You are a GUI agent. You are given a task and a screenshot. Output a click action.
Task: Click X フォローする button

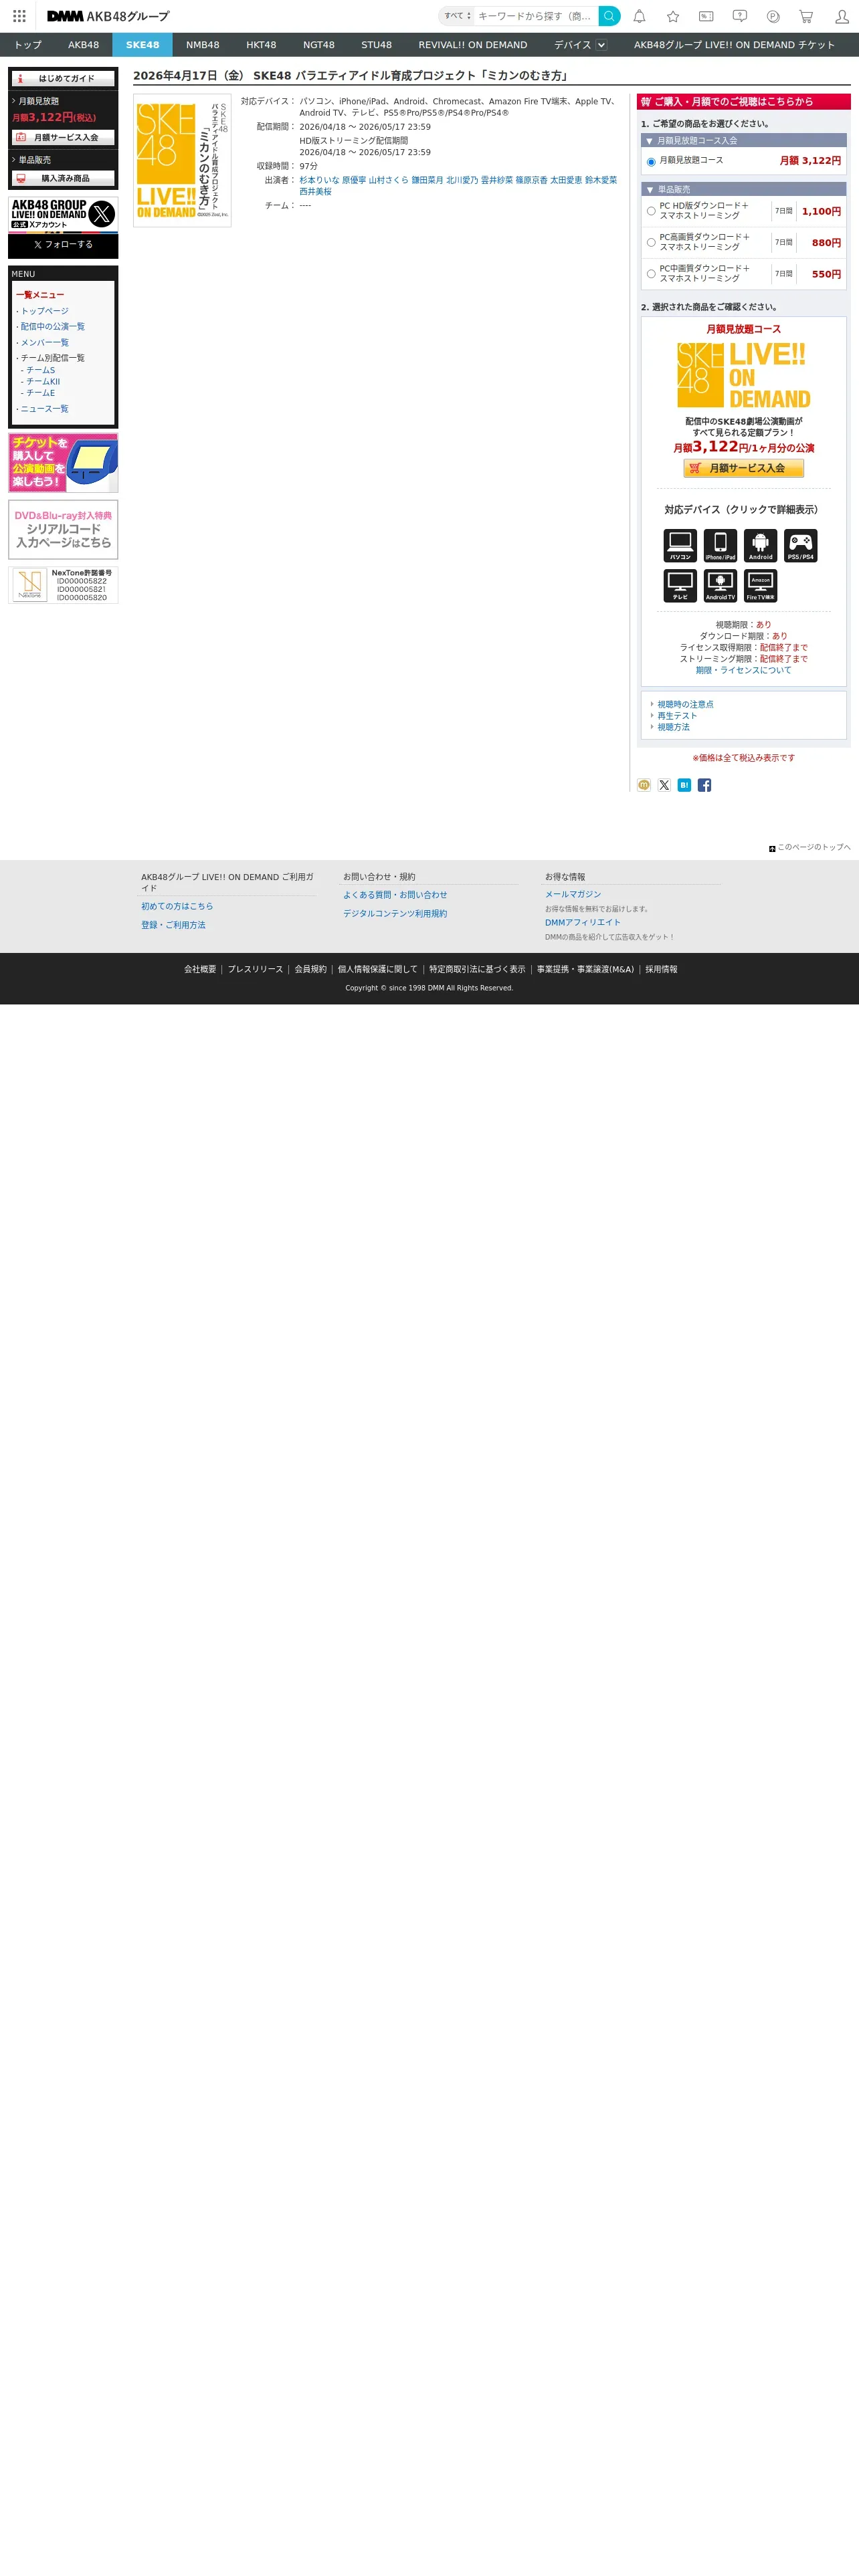[x=63, y=244]
